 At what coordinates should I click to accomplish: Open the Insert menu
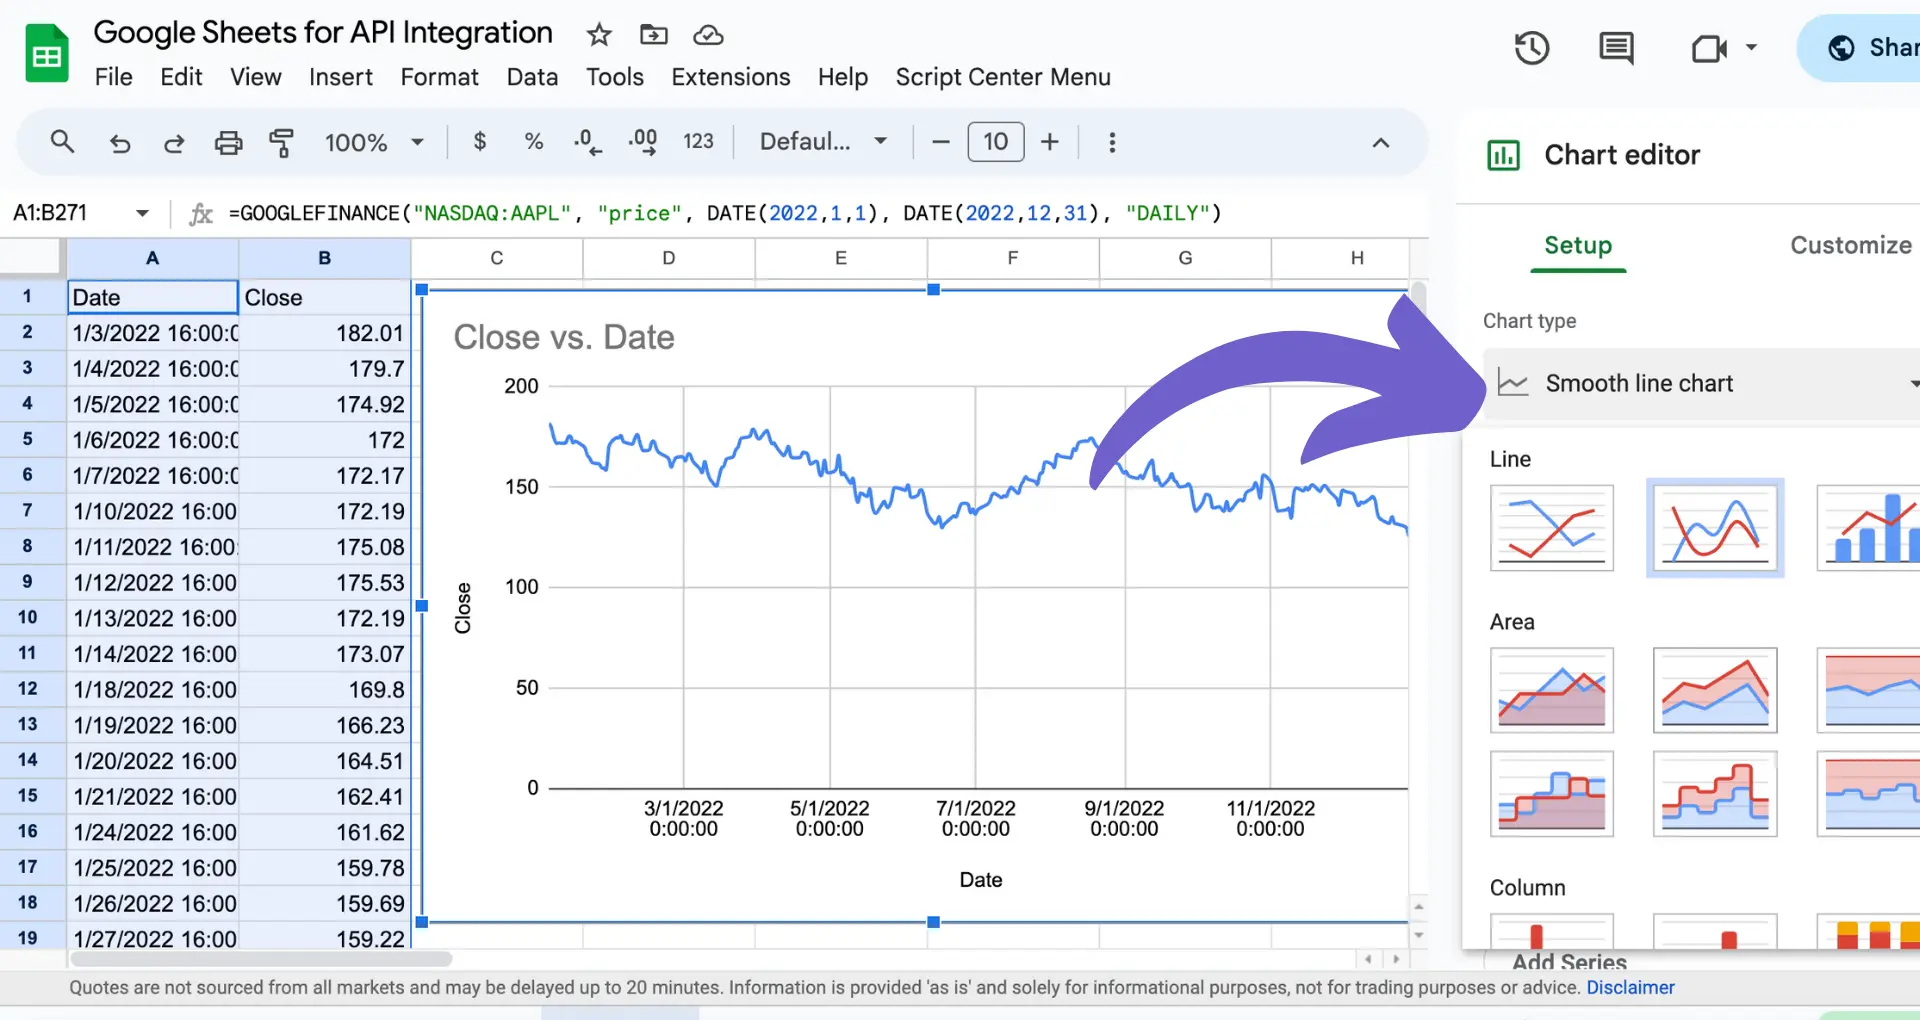[x=340, y=77]
